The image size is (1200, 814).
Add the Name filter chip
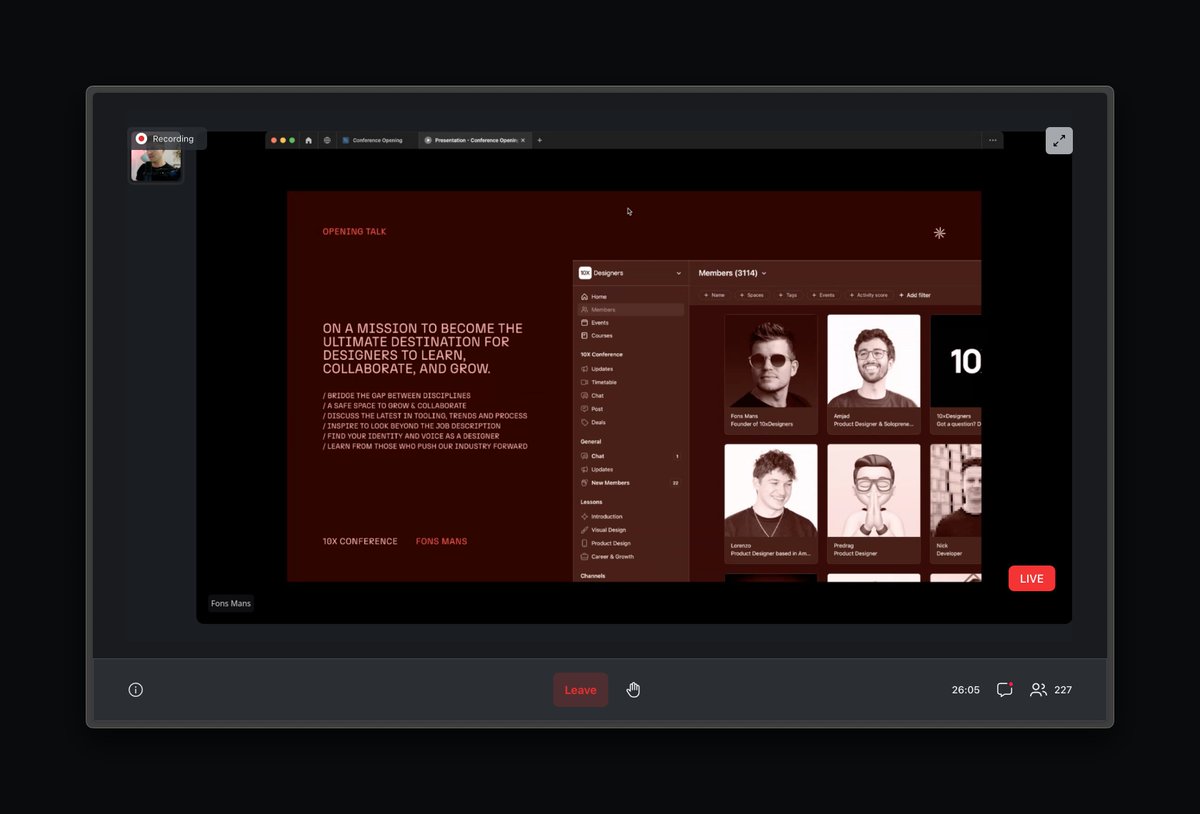714,295
